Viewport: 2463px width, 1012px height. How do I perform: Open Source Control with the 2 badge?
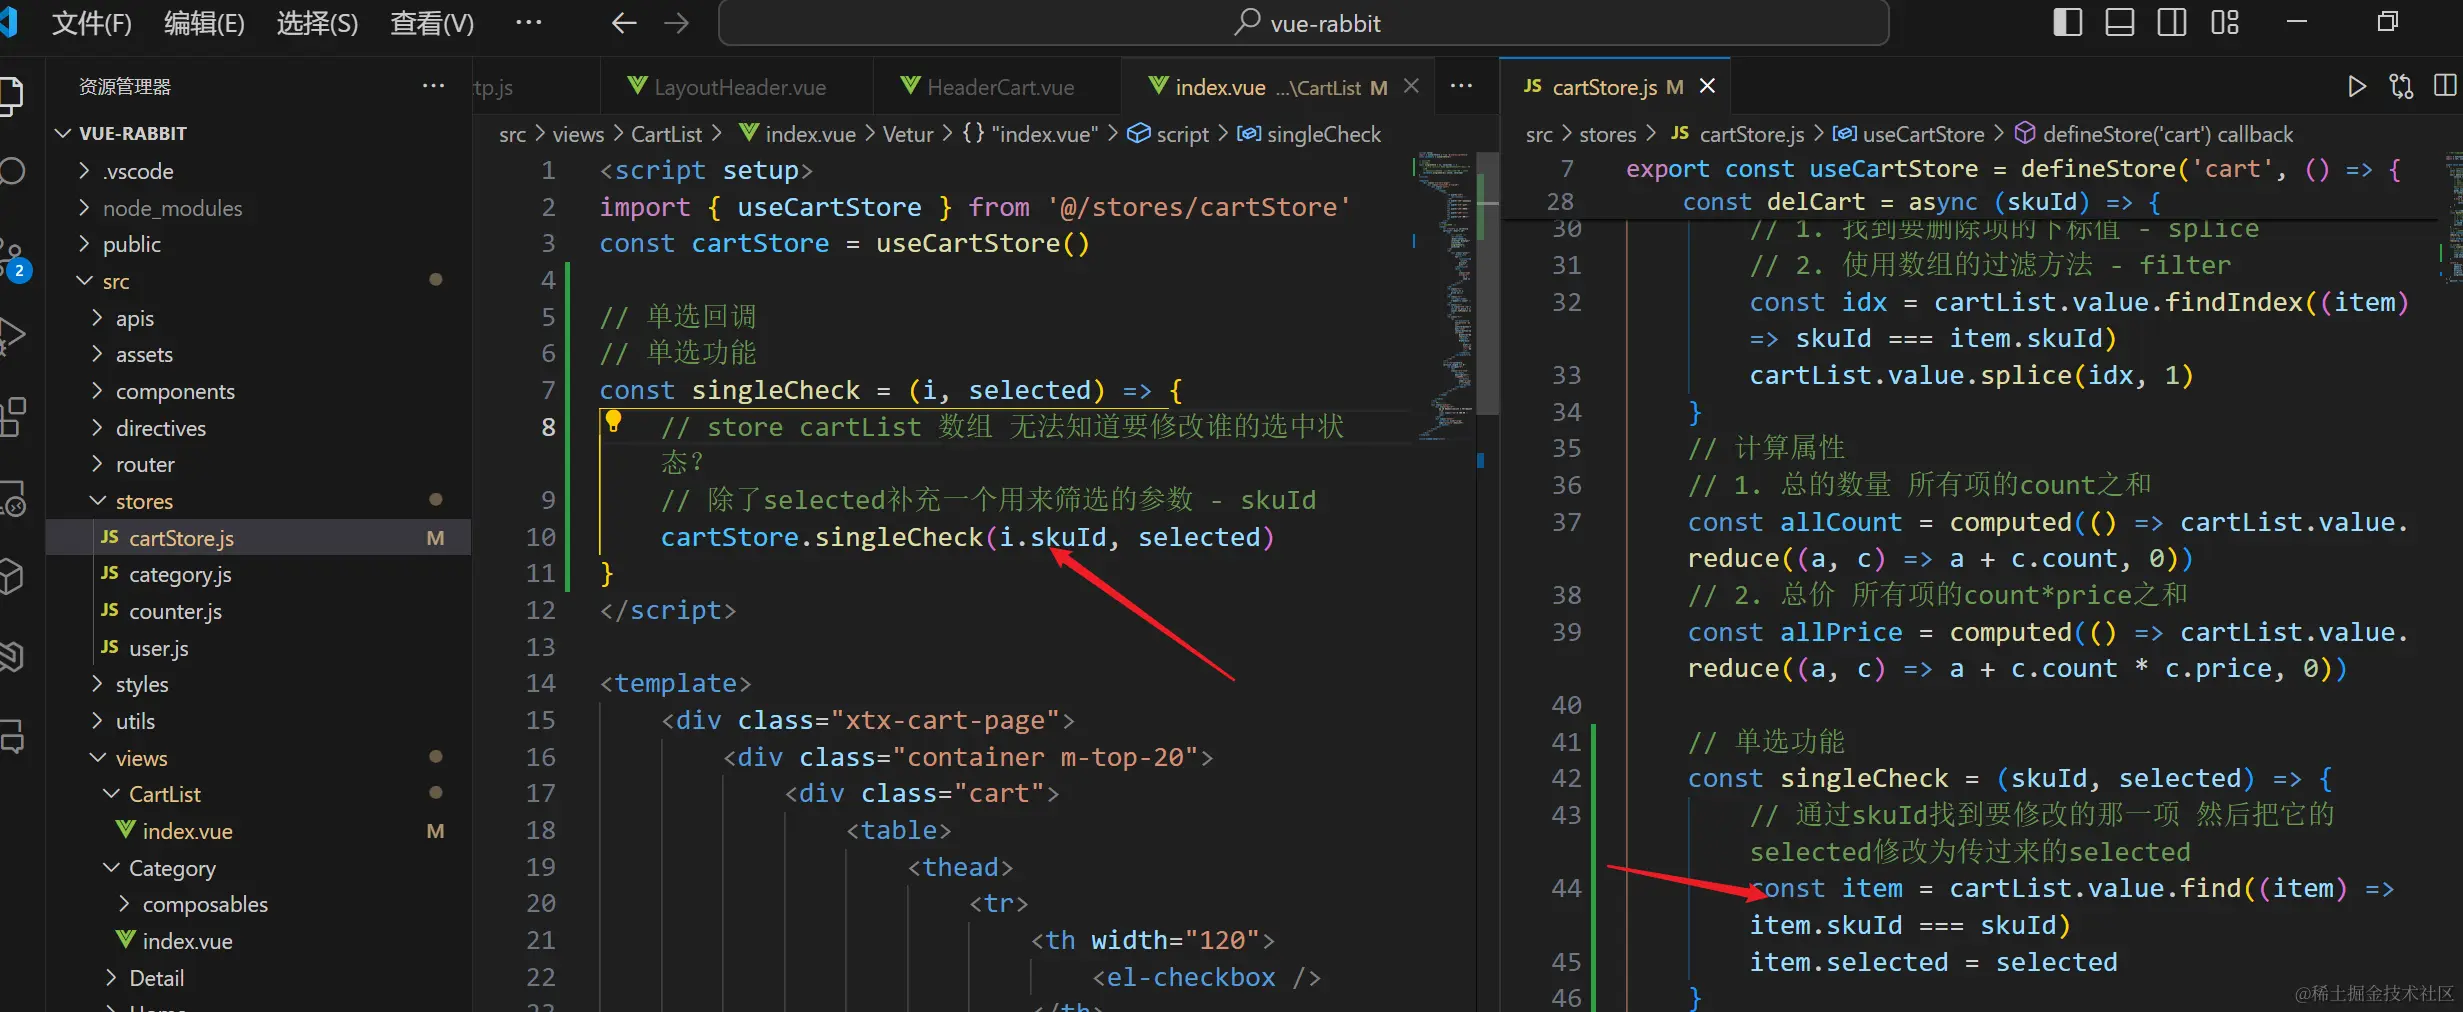point(13,260)
